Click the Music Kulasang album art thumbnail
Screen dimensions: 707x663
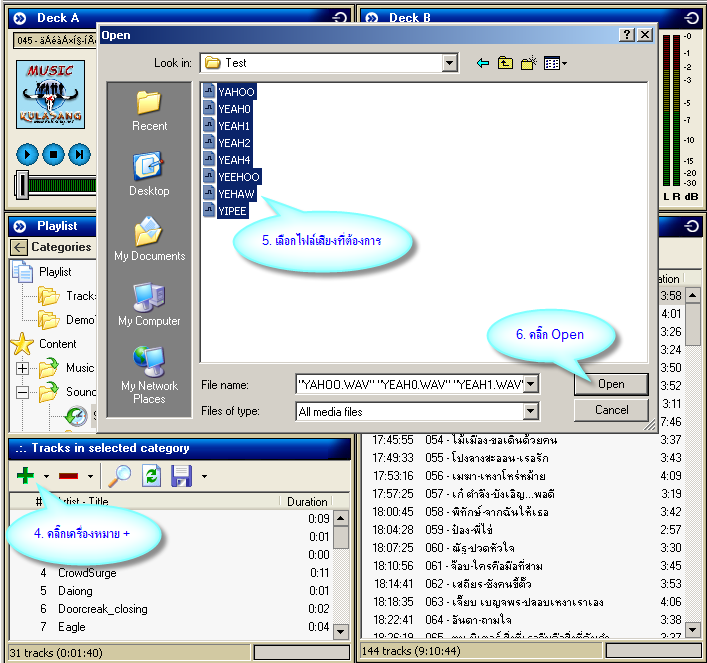coord(50,95)
